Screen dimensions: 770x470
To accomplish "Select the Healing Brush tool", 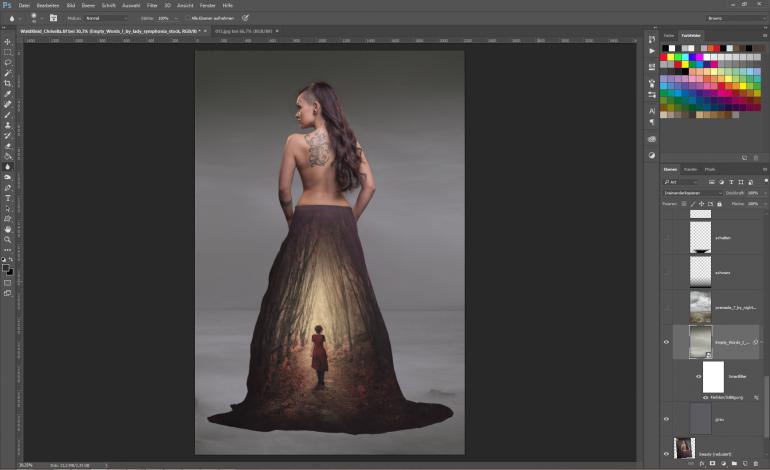I will tap(7, 104).
